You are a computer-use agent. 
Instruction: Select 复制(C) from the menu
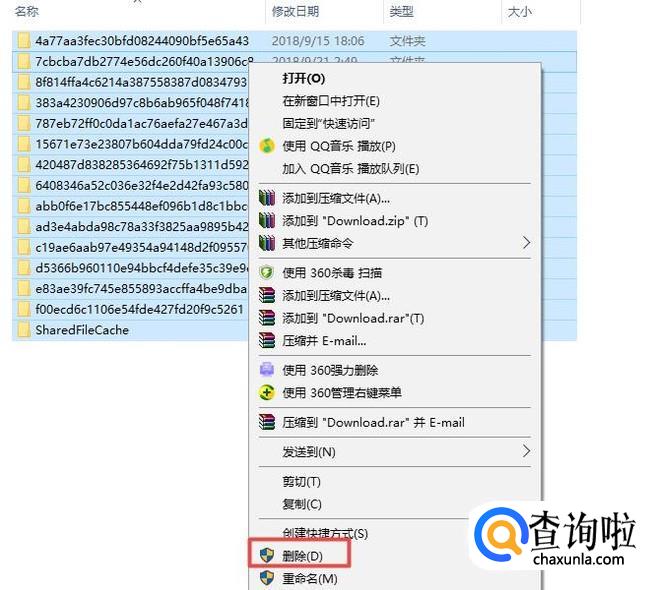point(302,504)
